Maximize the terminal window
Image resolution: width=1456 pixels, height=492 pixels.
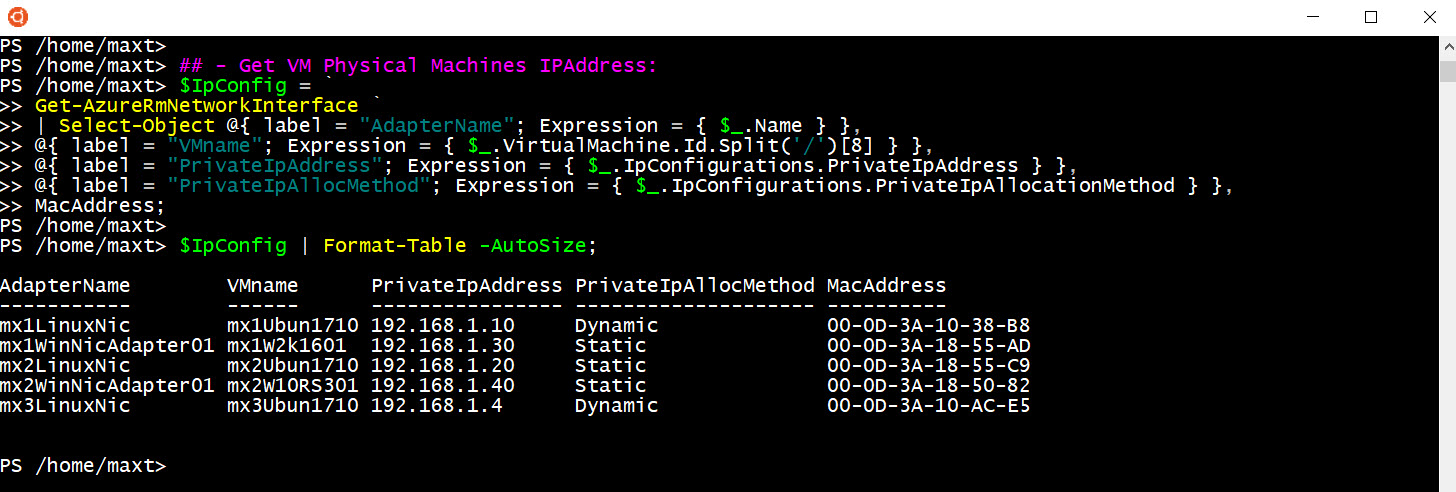[x=1371, y=17]
